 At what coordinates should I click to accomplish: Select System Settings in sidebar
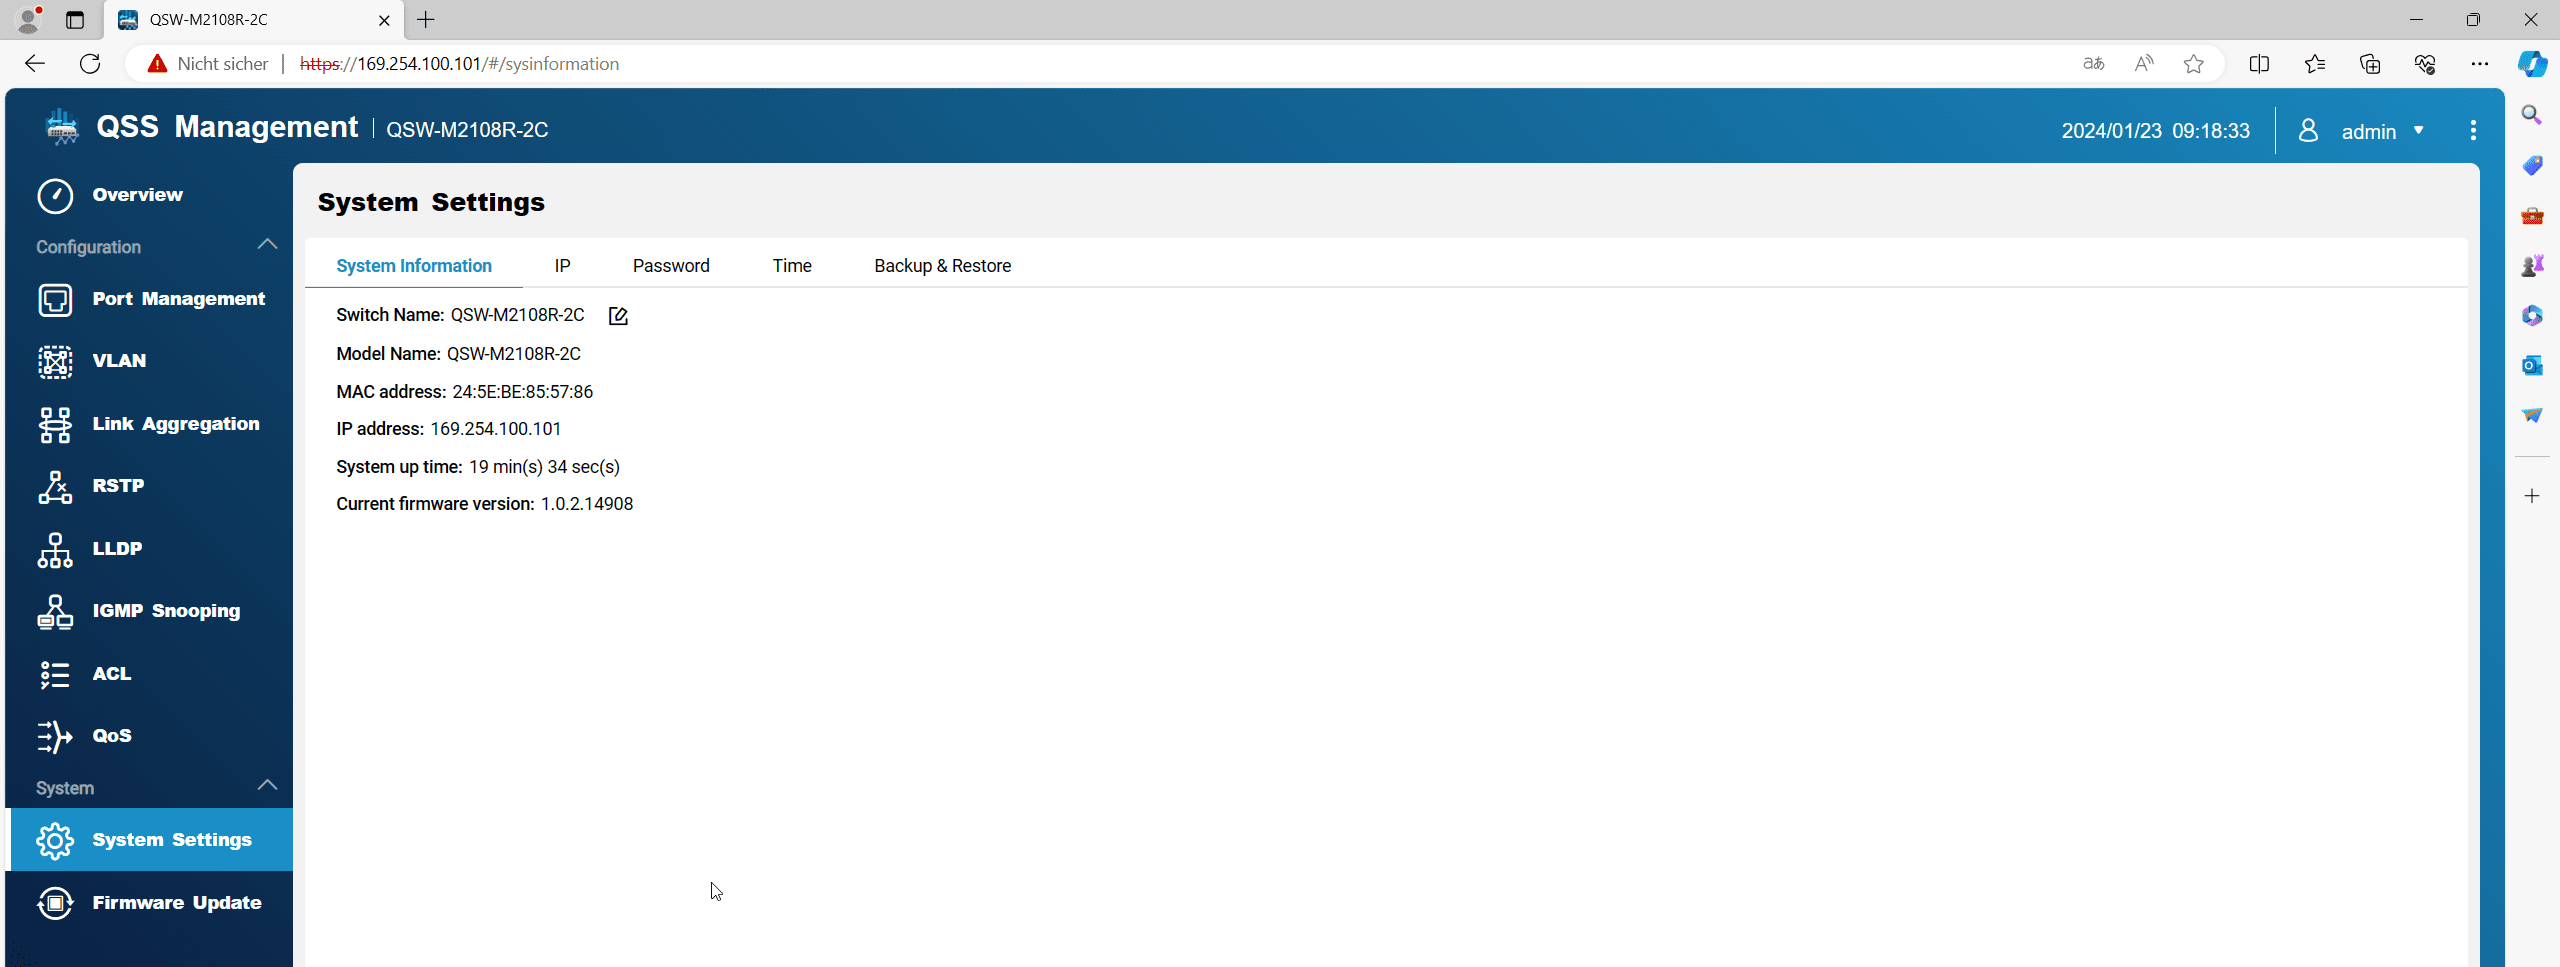pyautogui.click(x=150, y=840)
